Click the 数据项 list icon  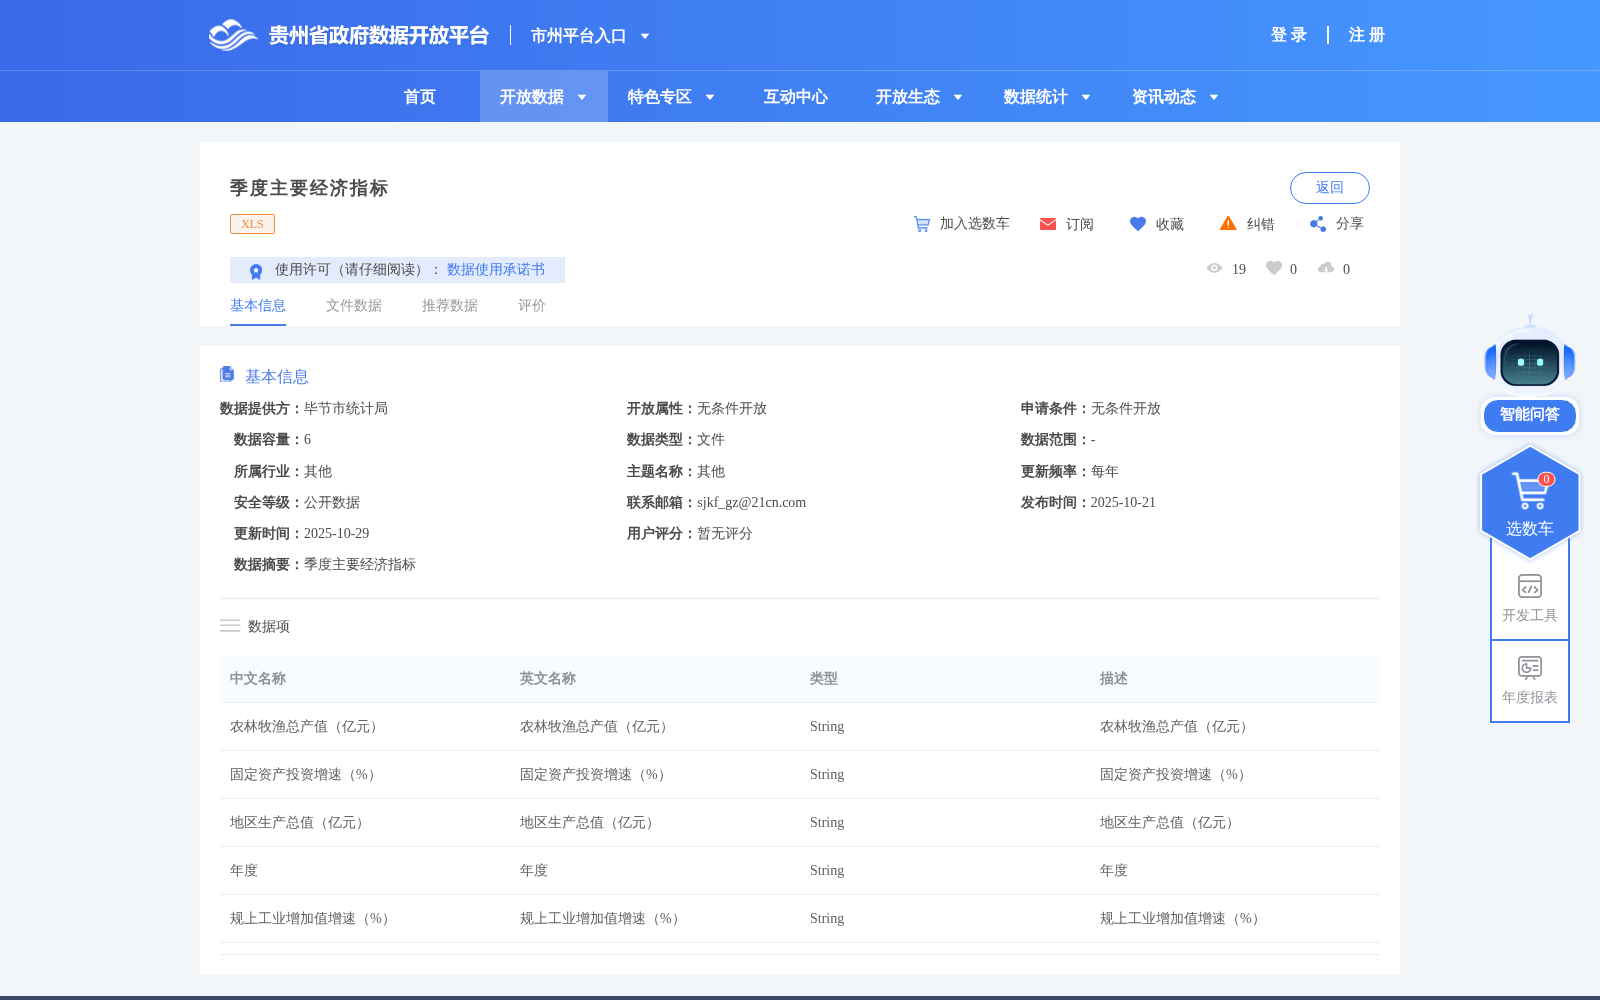pos(230,626)
